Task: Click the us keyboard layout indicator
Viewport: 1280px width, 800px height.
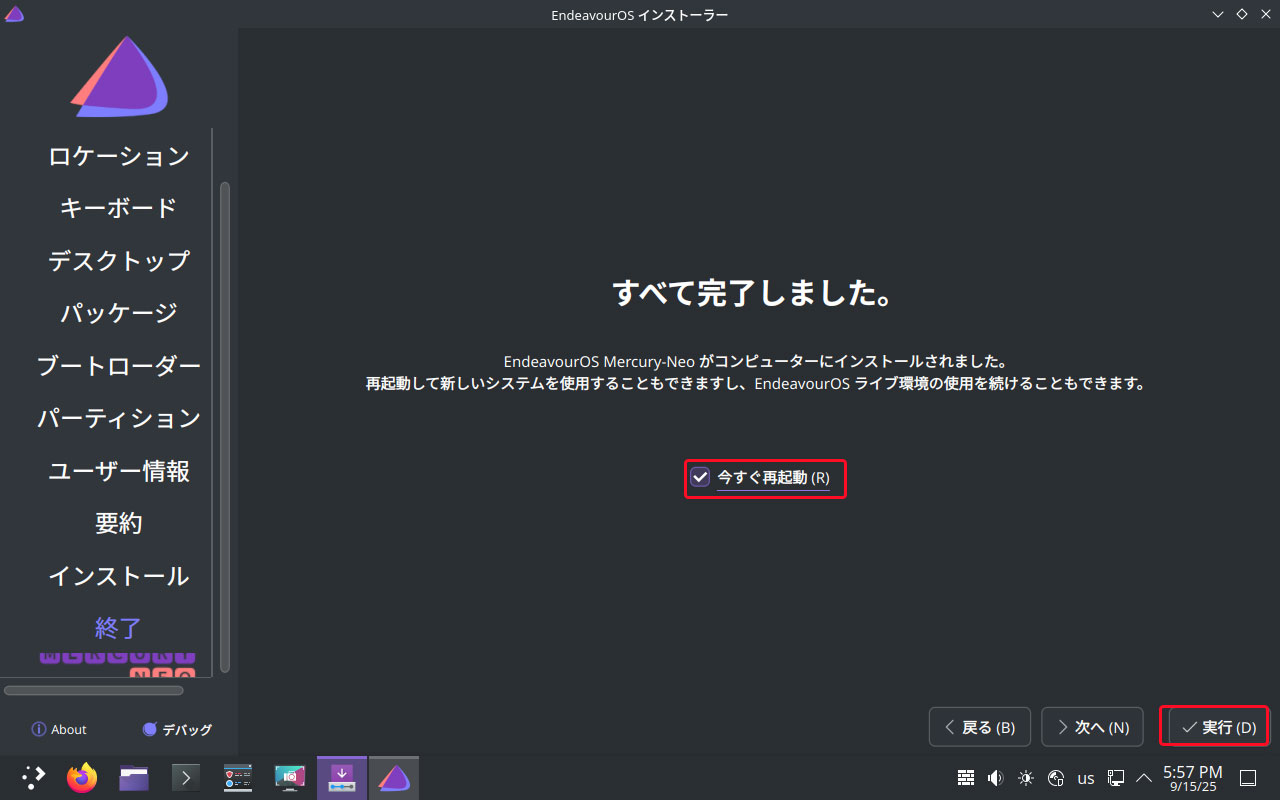Action: point(1086,778)
